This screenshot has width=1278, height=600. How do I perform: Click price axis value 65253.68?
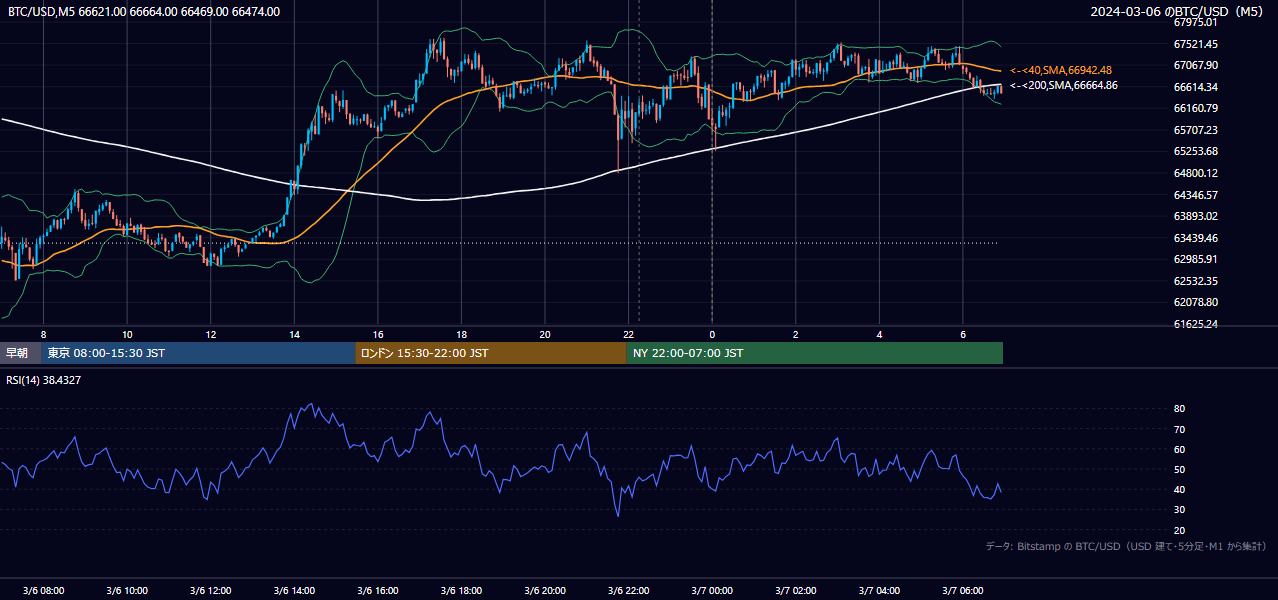[x=1195, y=151]
